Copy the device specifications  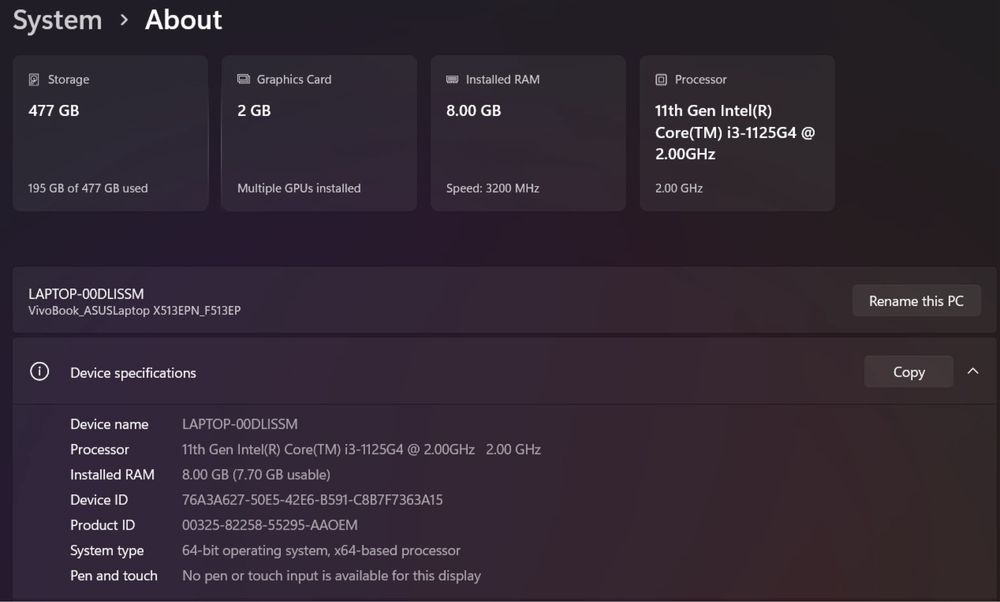908,372
